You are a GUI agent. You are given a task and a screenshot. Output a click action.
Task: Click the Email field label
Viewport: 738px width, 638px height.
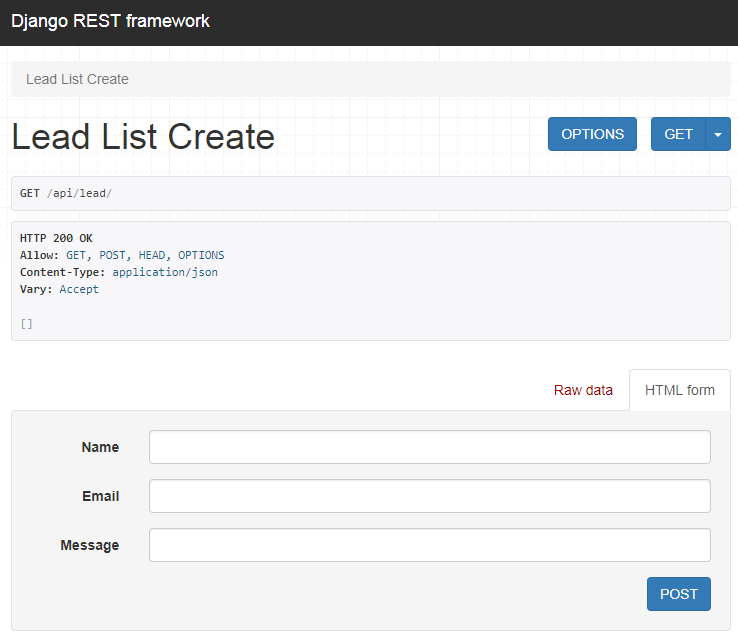pos(100,496)
